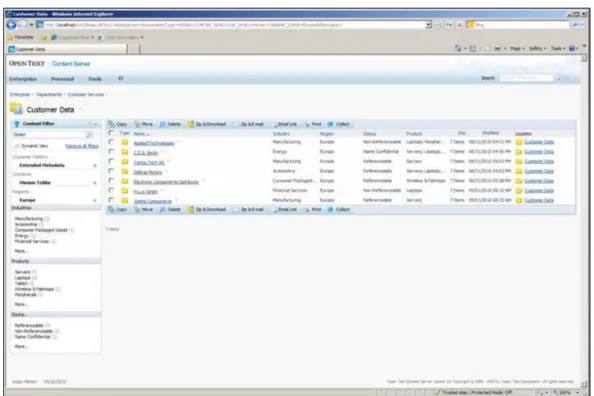Sort the list by the Name column header

141,134
